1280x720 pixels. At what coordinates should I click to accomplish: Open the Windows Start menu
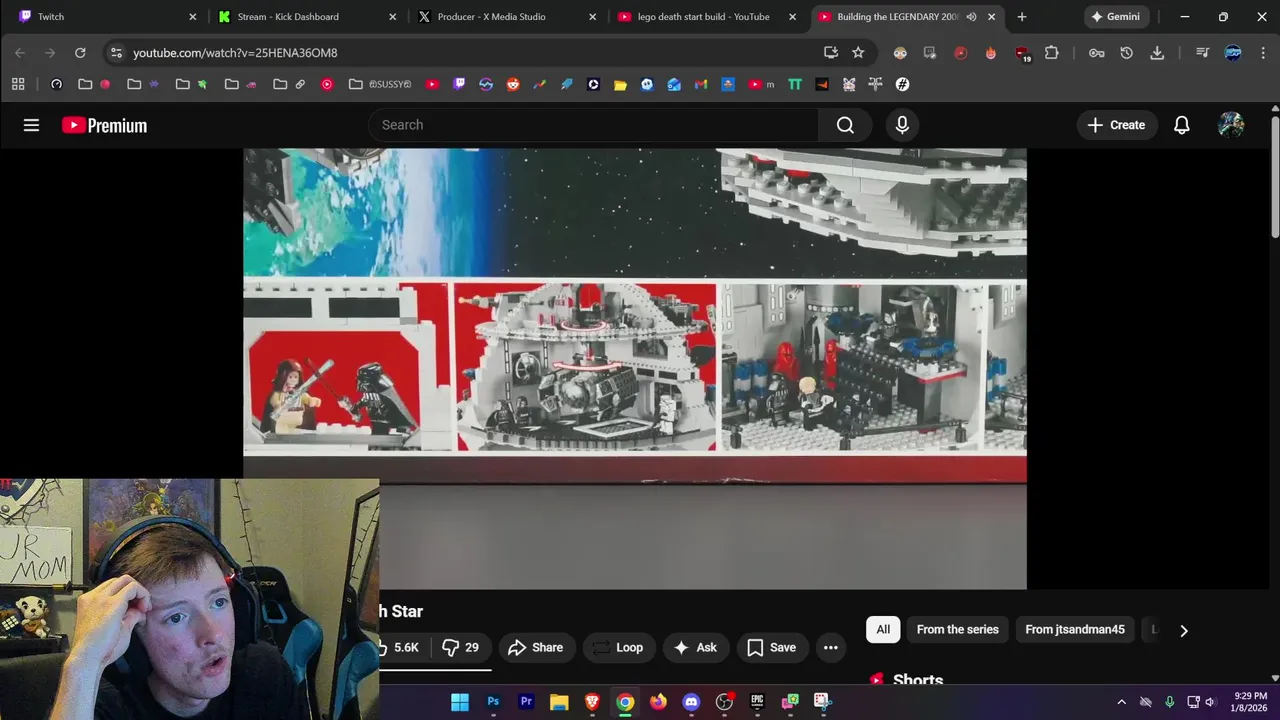460,702
